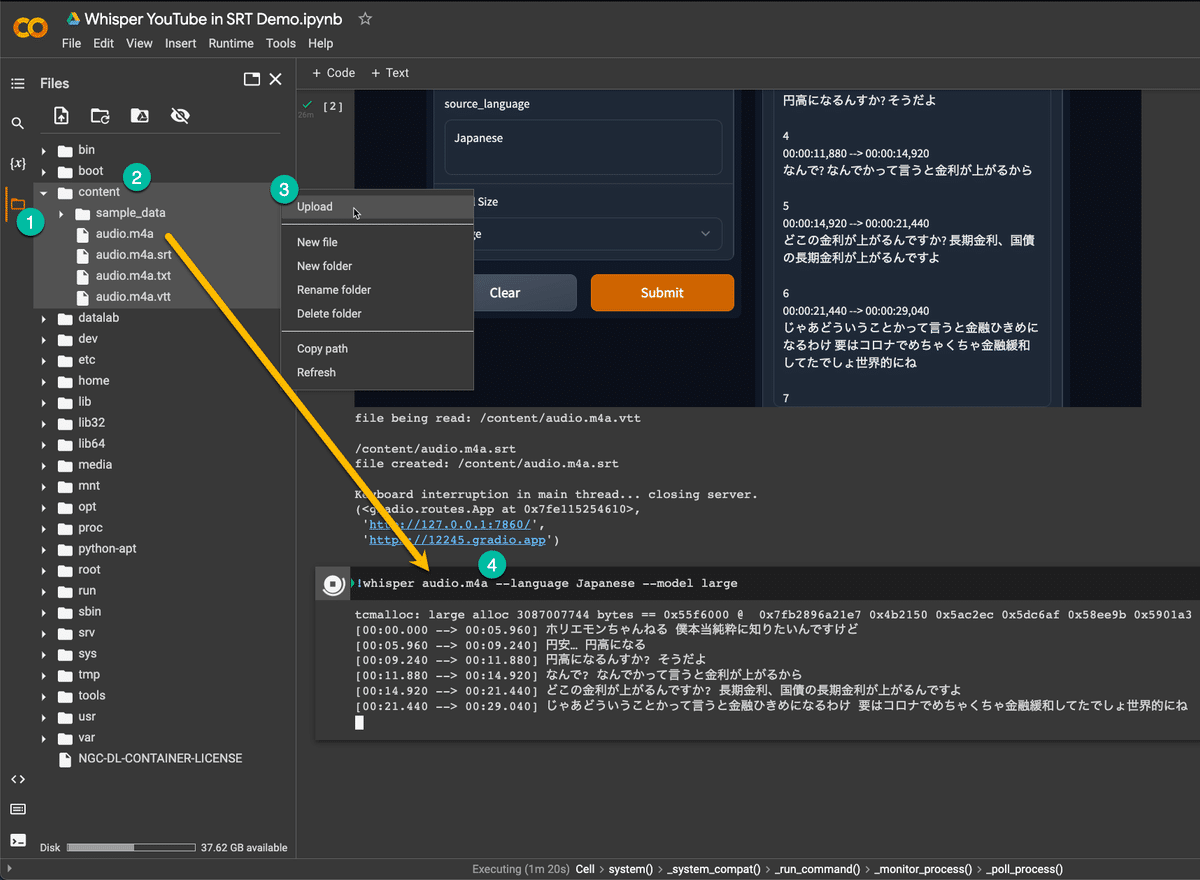Image resolution: width=1200 pixels, height=880 pixels.
Task: Choose Refresh in context menu
Action: pyautogui.click(x=377, y=372)
